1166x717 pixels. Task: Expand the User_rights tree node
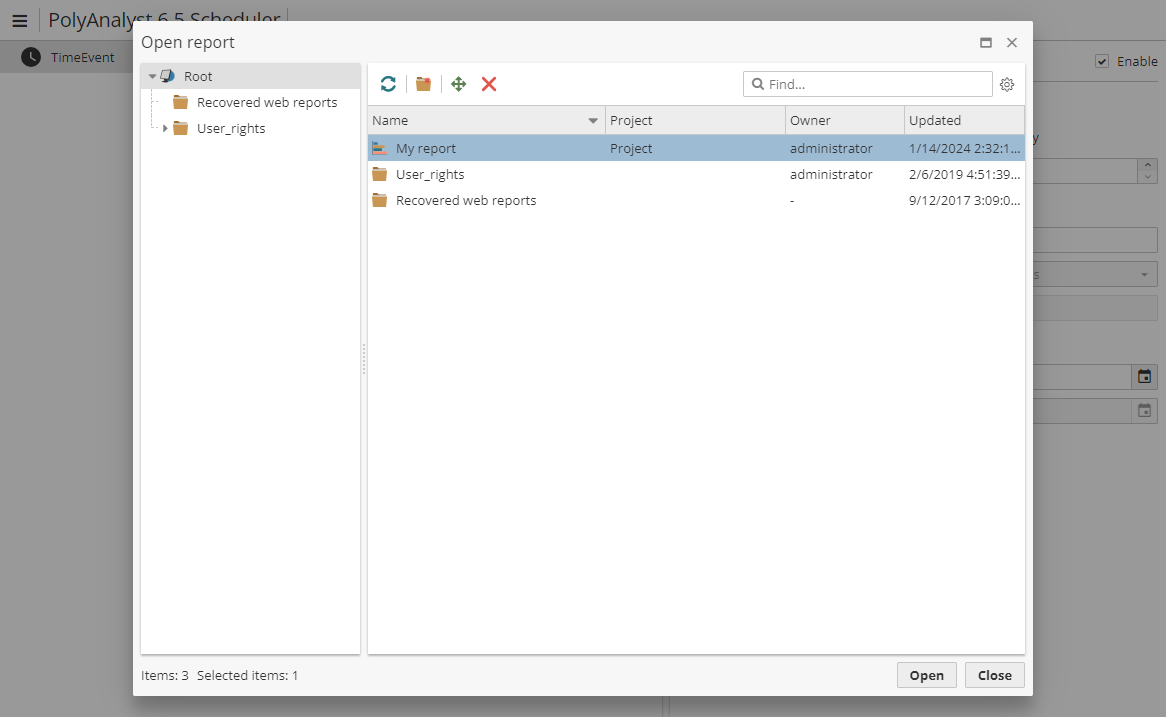165,128
